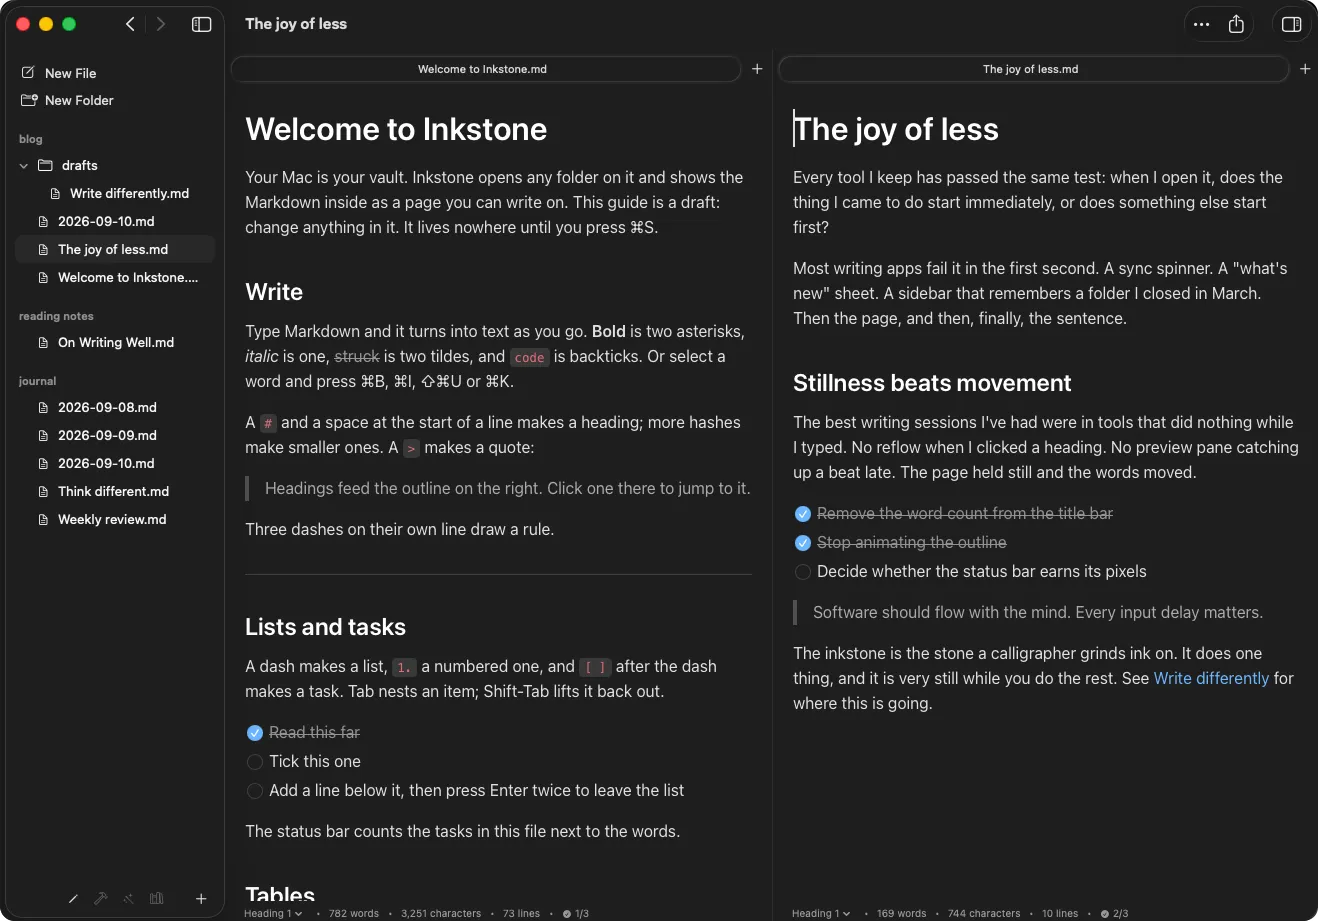Viewport: 1318px width, 921px height.
Task: Open the three-dots more options menu
Action: pyautogui.click(x=1202, y=24)
